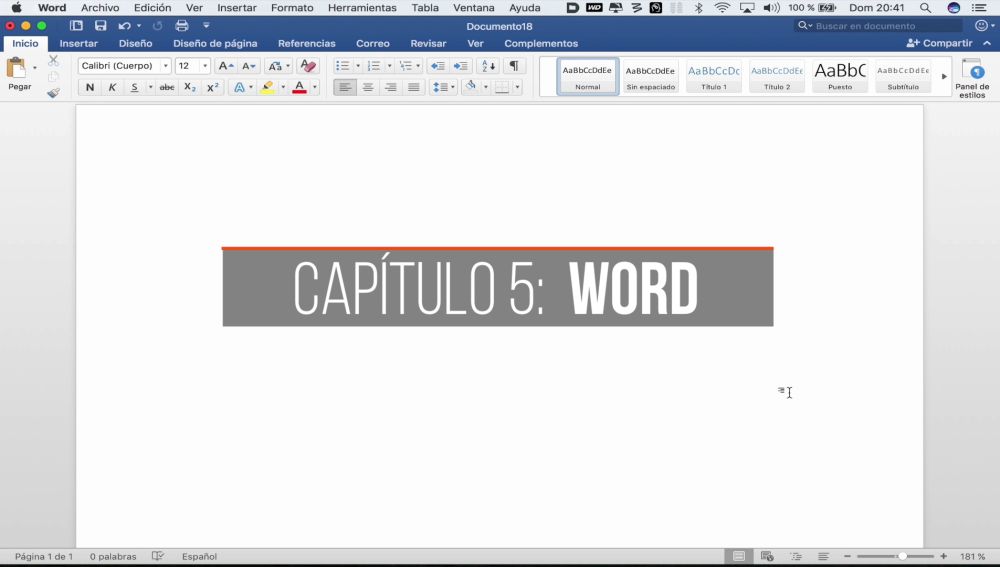Image resolution: width=1000 pixels, height=567 pixels.
Task: Decrease font size with the small A icon
Action: 249,66
